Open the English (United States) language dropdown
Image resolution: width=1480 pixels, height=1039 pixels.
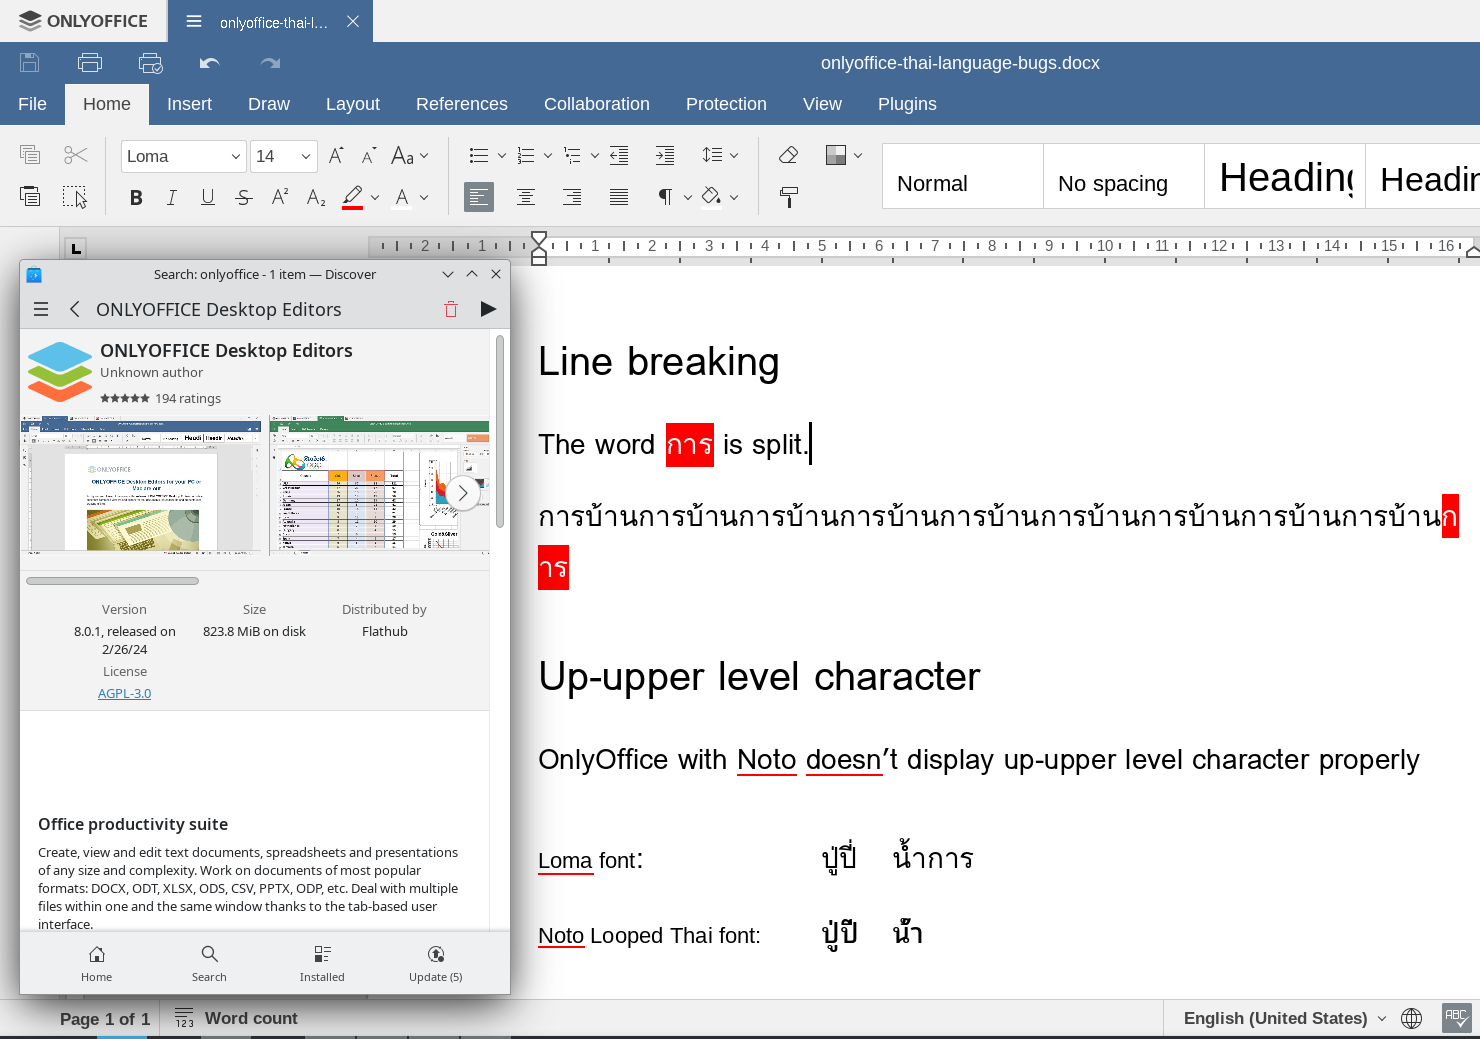pos(1285,1018)
